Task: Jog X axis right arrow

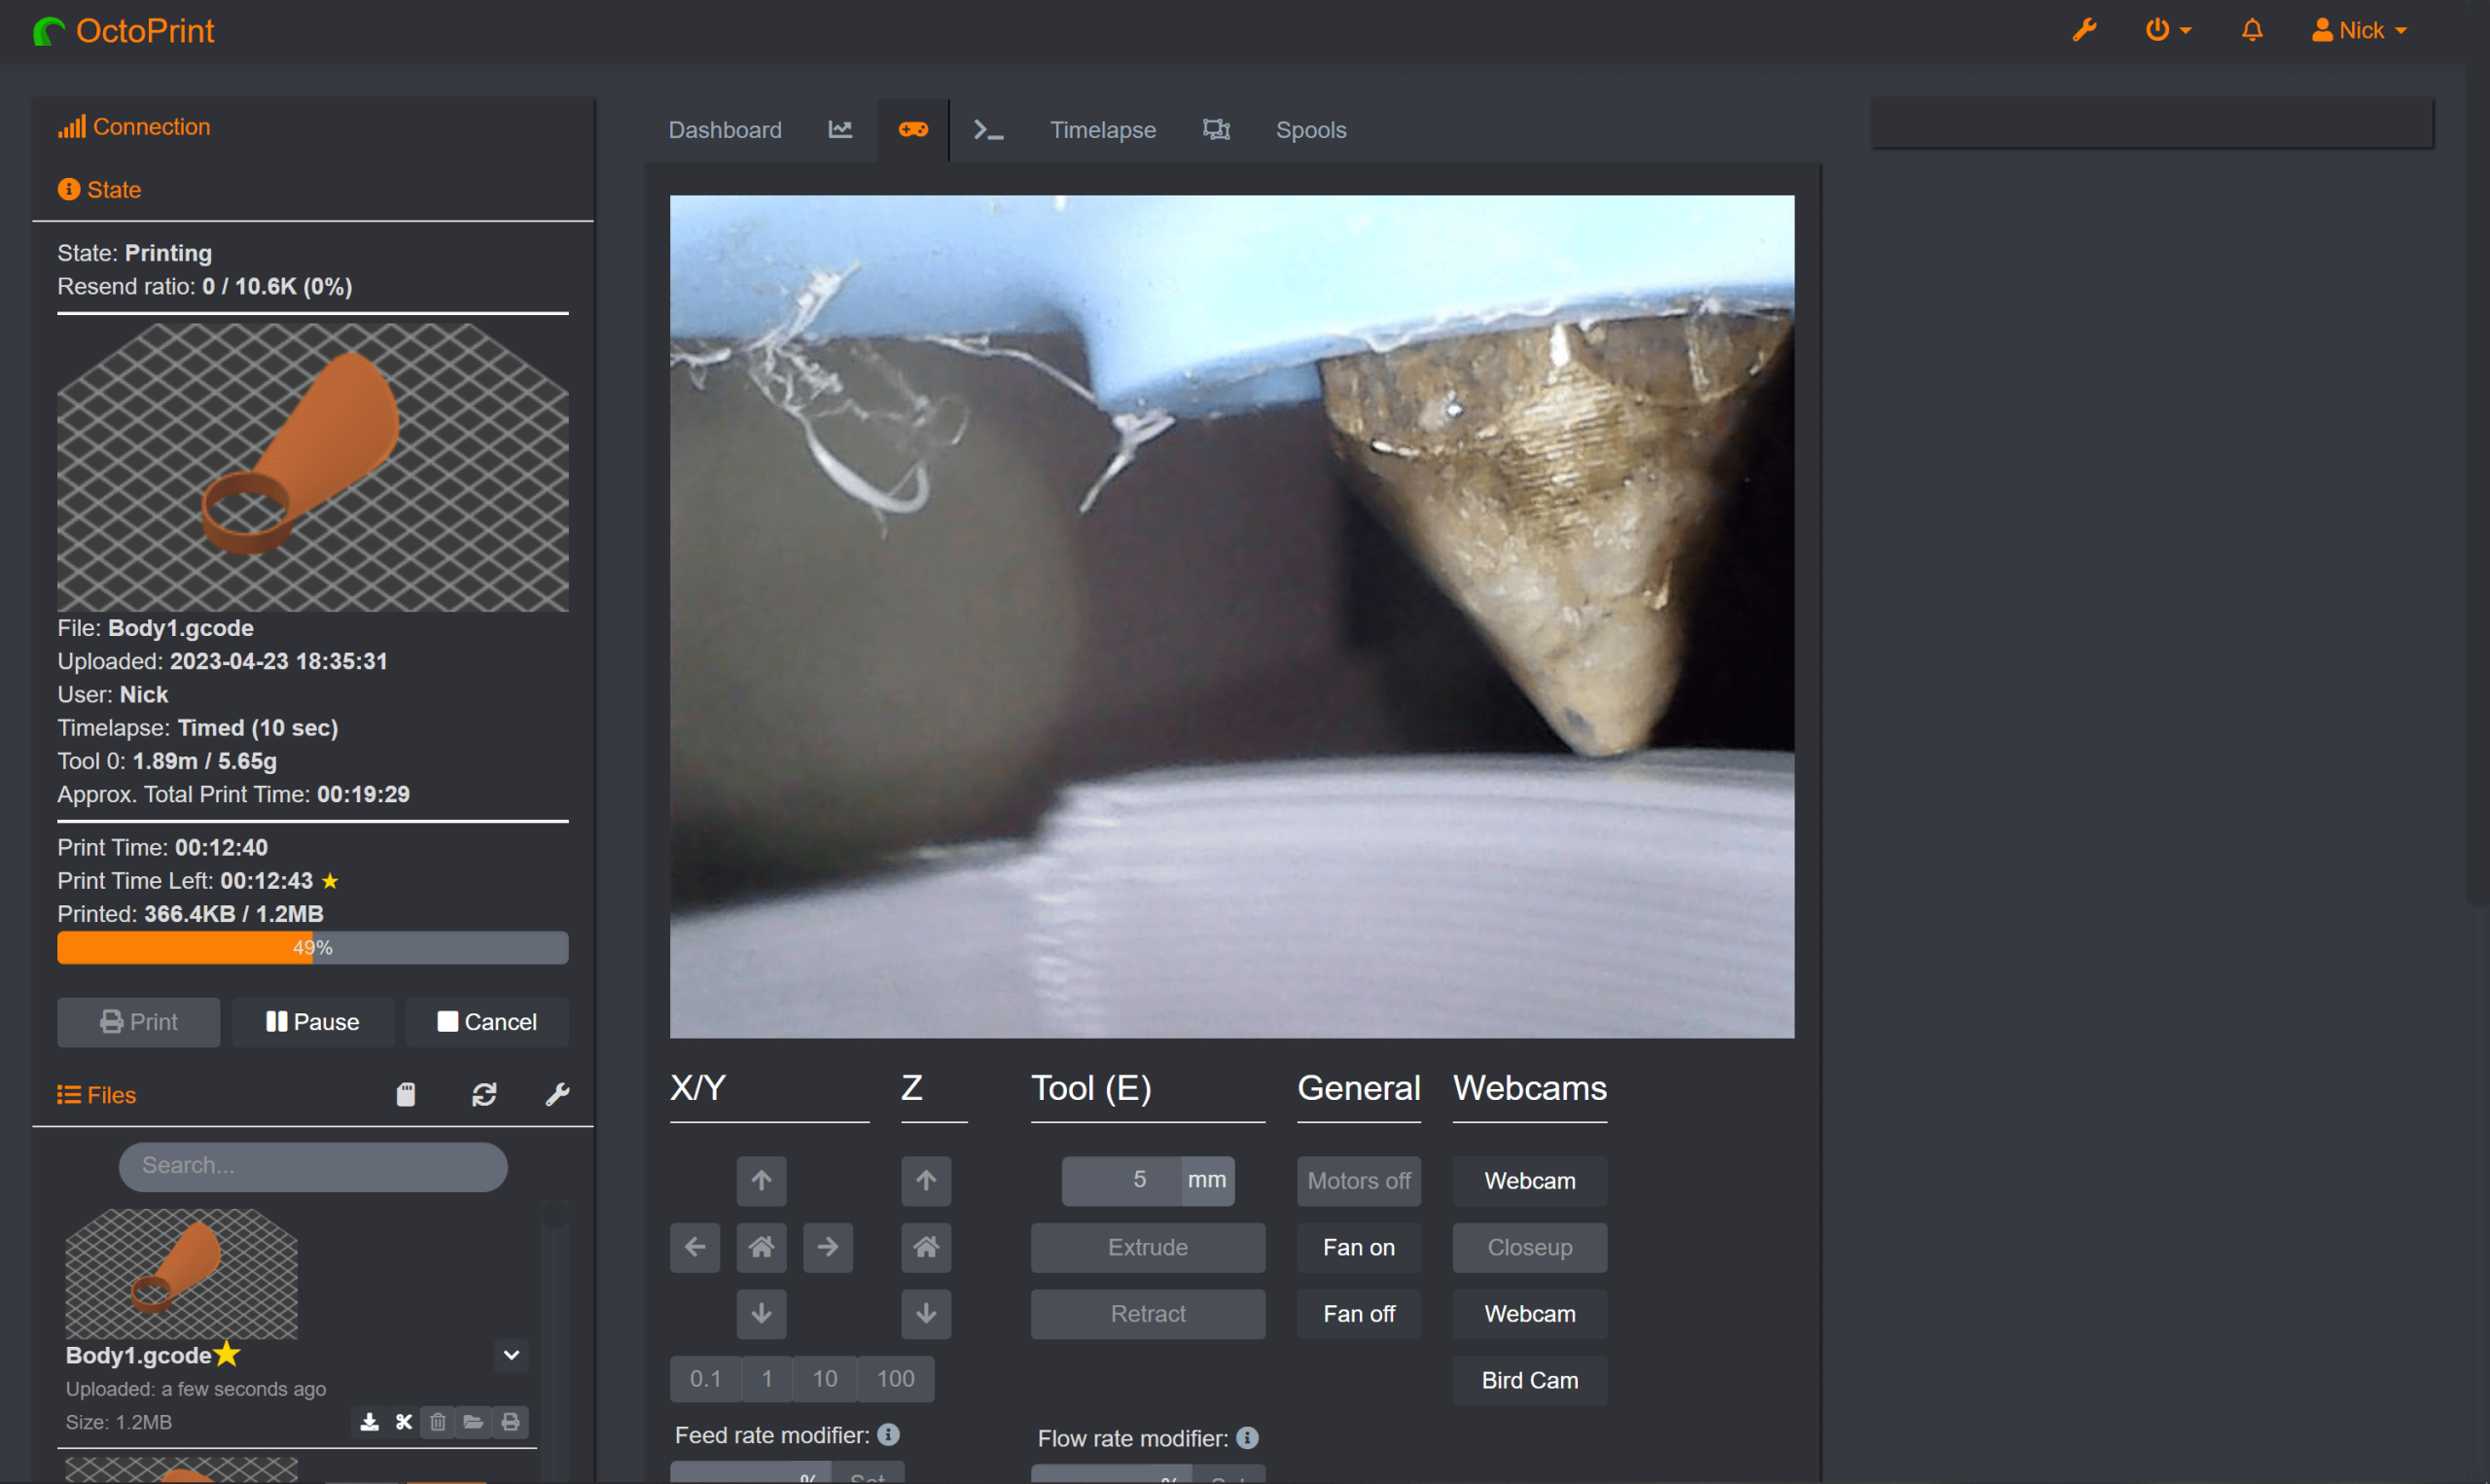Action: click(x=828, y=1248)
